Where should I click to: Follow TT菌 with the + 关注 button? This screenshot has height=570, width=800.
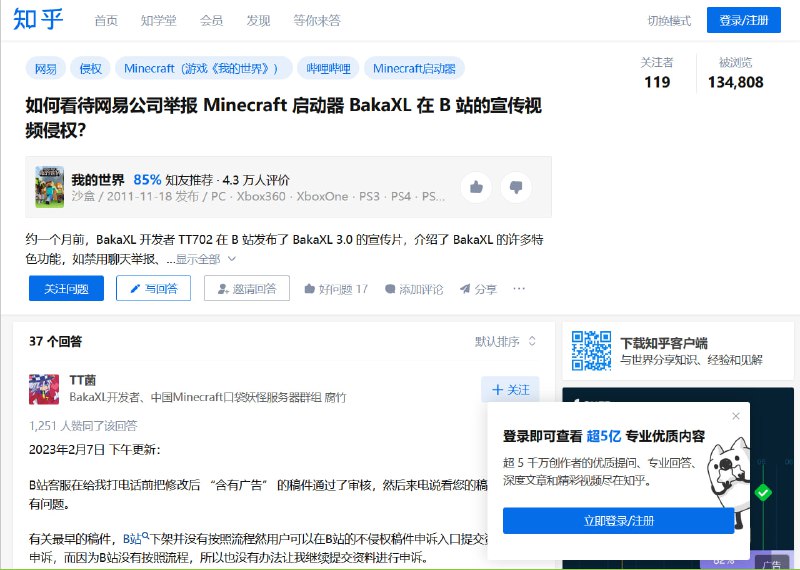click(x=510, y=390)
